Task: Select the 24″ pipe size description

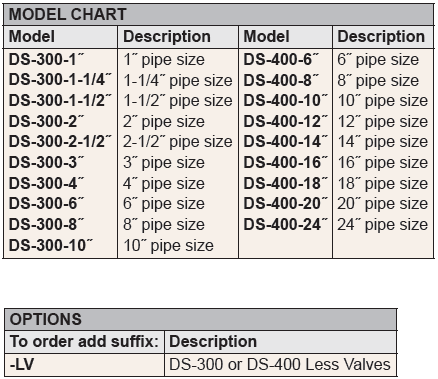Action: [383, 224]
